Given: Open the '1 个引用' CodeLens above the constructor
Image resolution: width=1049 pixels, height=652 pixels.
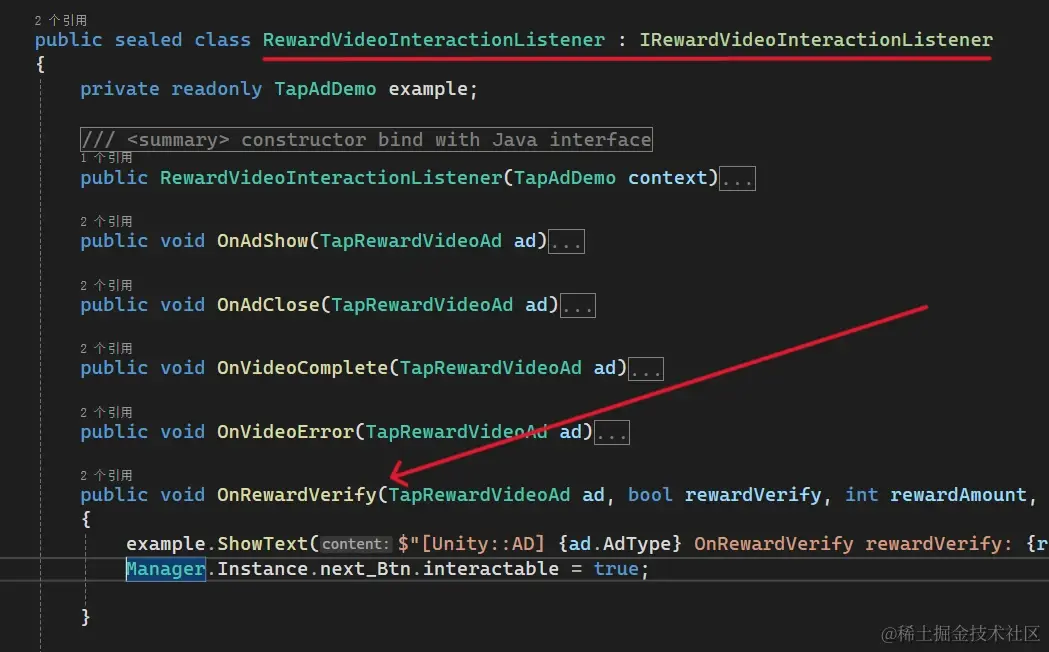Looking at the screenshot, I should click(x=106, y=158).
